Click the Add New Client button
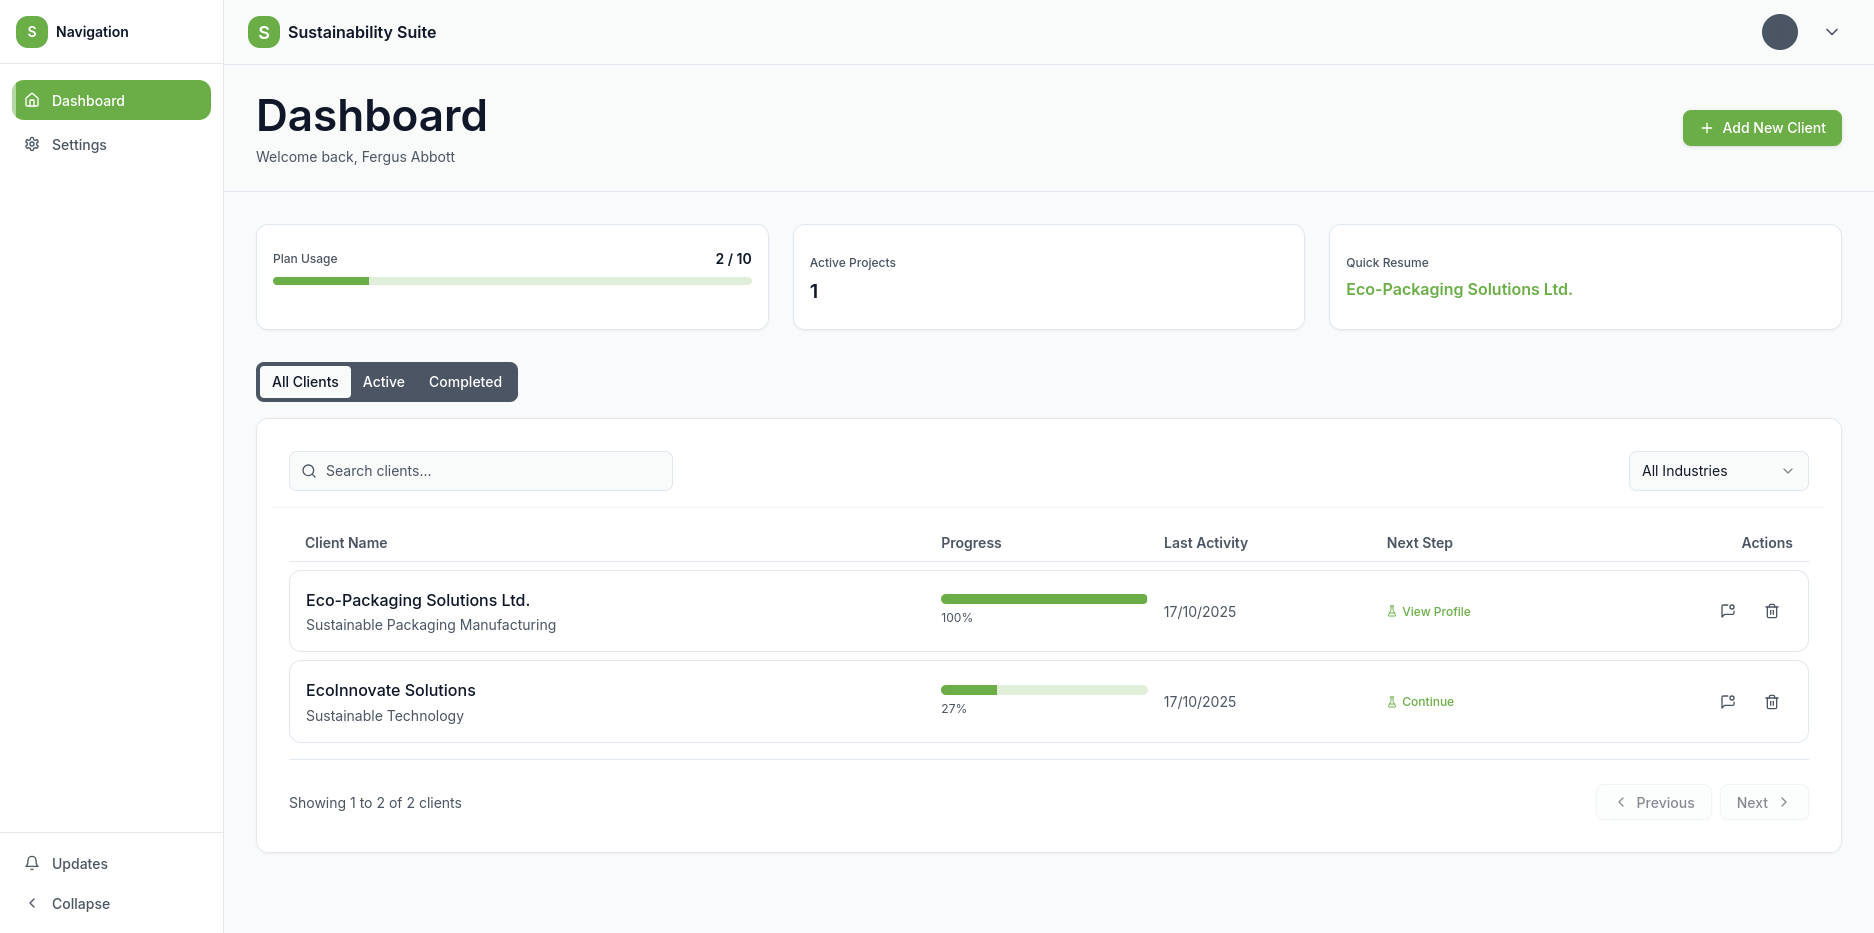 click(1761, 128)
